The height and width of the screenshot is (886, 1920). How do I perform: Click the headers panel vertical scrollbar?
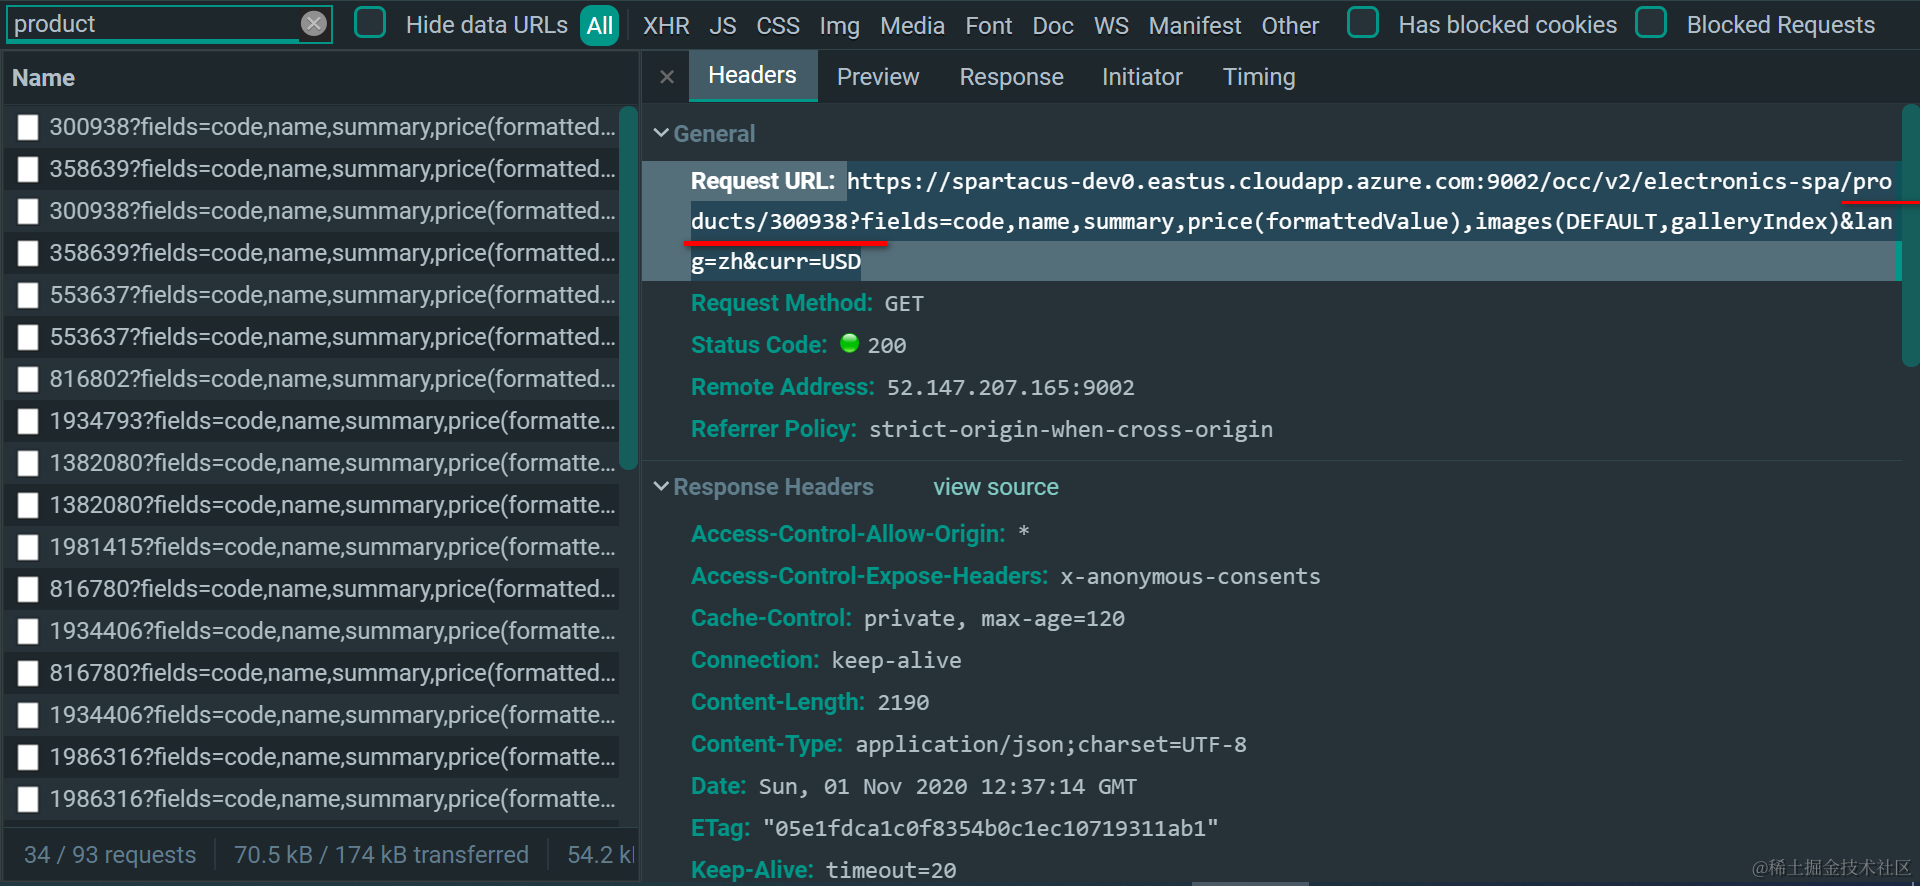[x=1910, y=235]
